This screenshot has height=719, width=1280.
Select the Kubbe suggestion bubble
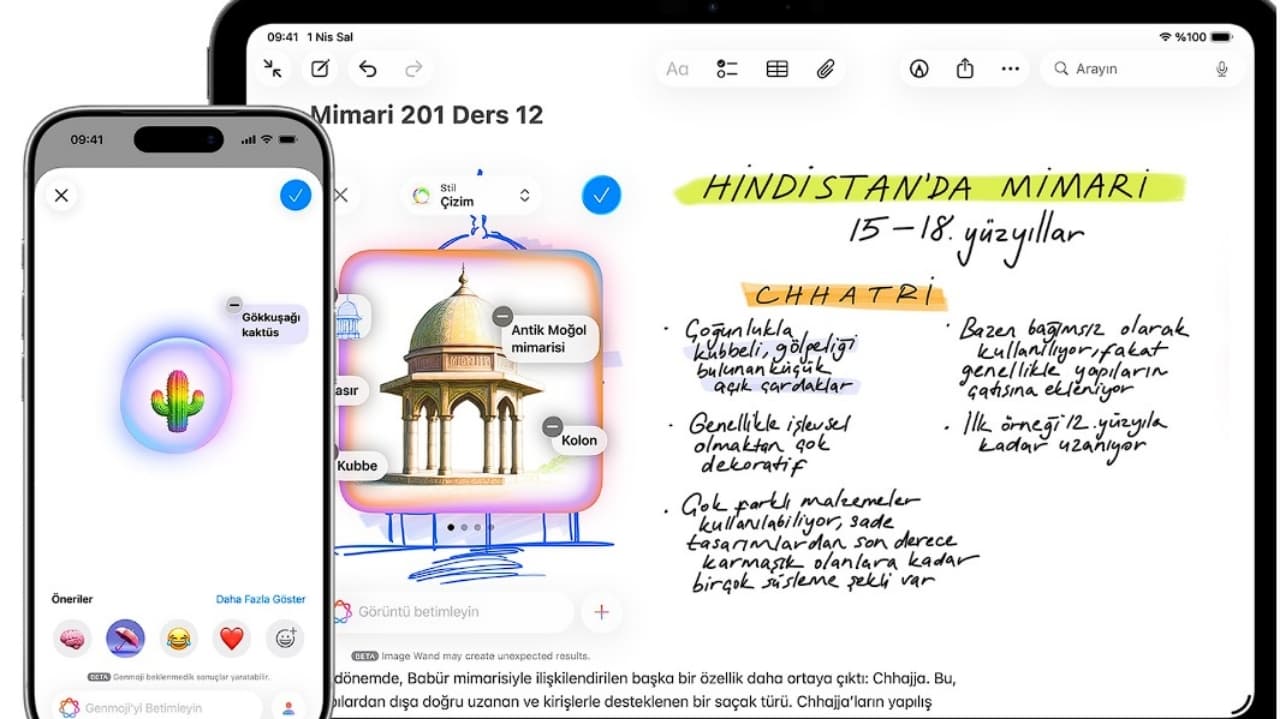click(x=358, y=465)
